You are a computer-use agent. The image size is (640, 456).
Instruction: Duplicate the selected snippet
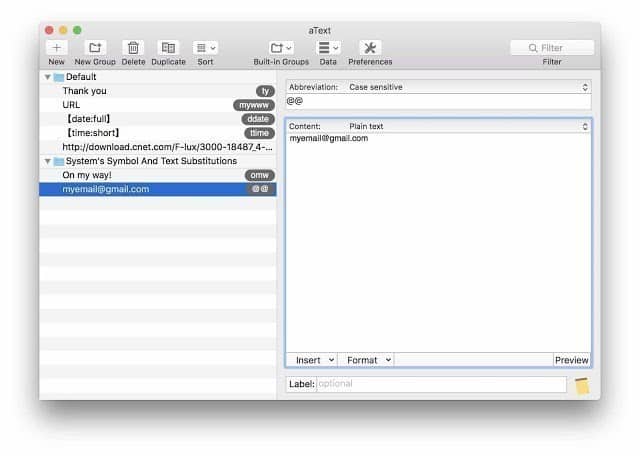point(168,48)
